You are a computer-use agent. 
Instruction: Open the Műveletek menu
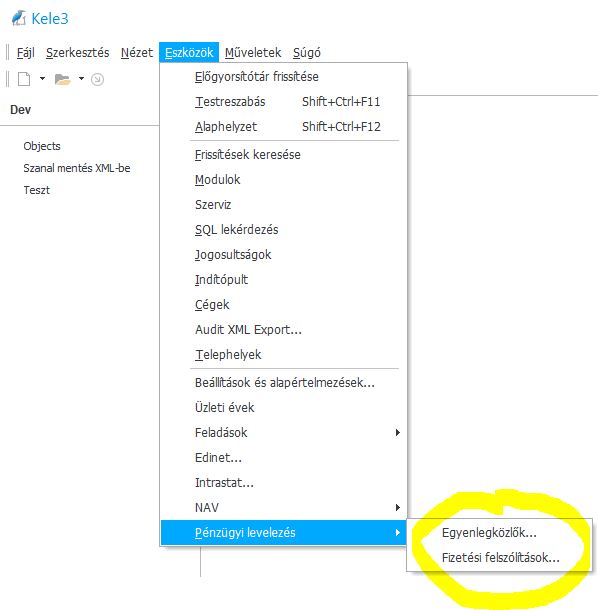click(253, 53)
